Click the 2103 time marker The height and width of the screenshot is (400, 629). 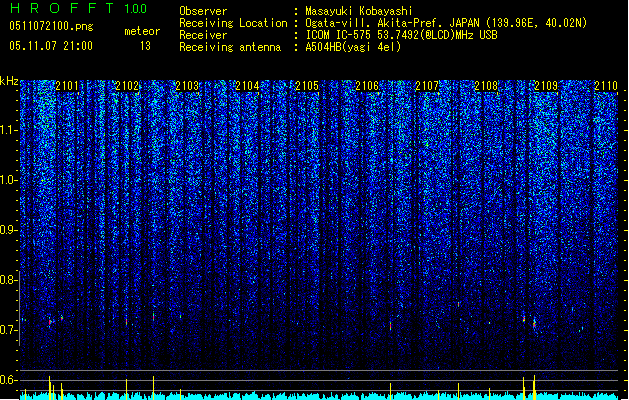click(187, 86)
